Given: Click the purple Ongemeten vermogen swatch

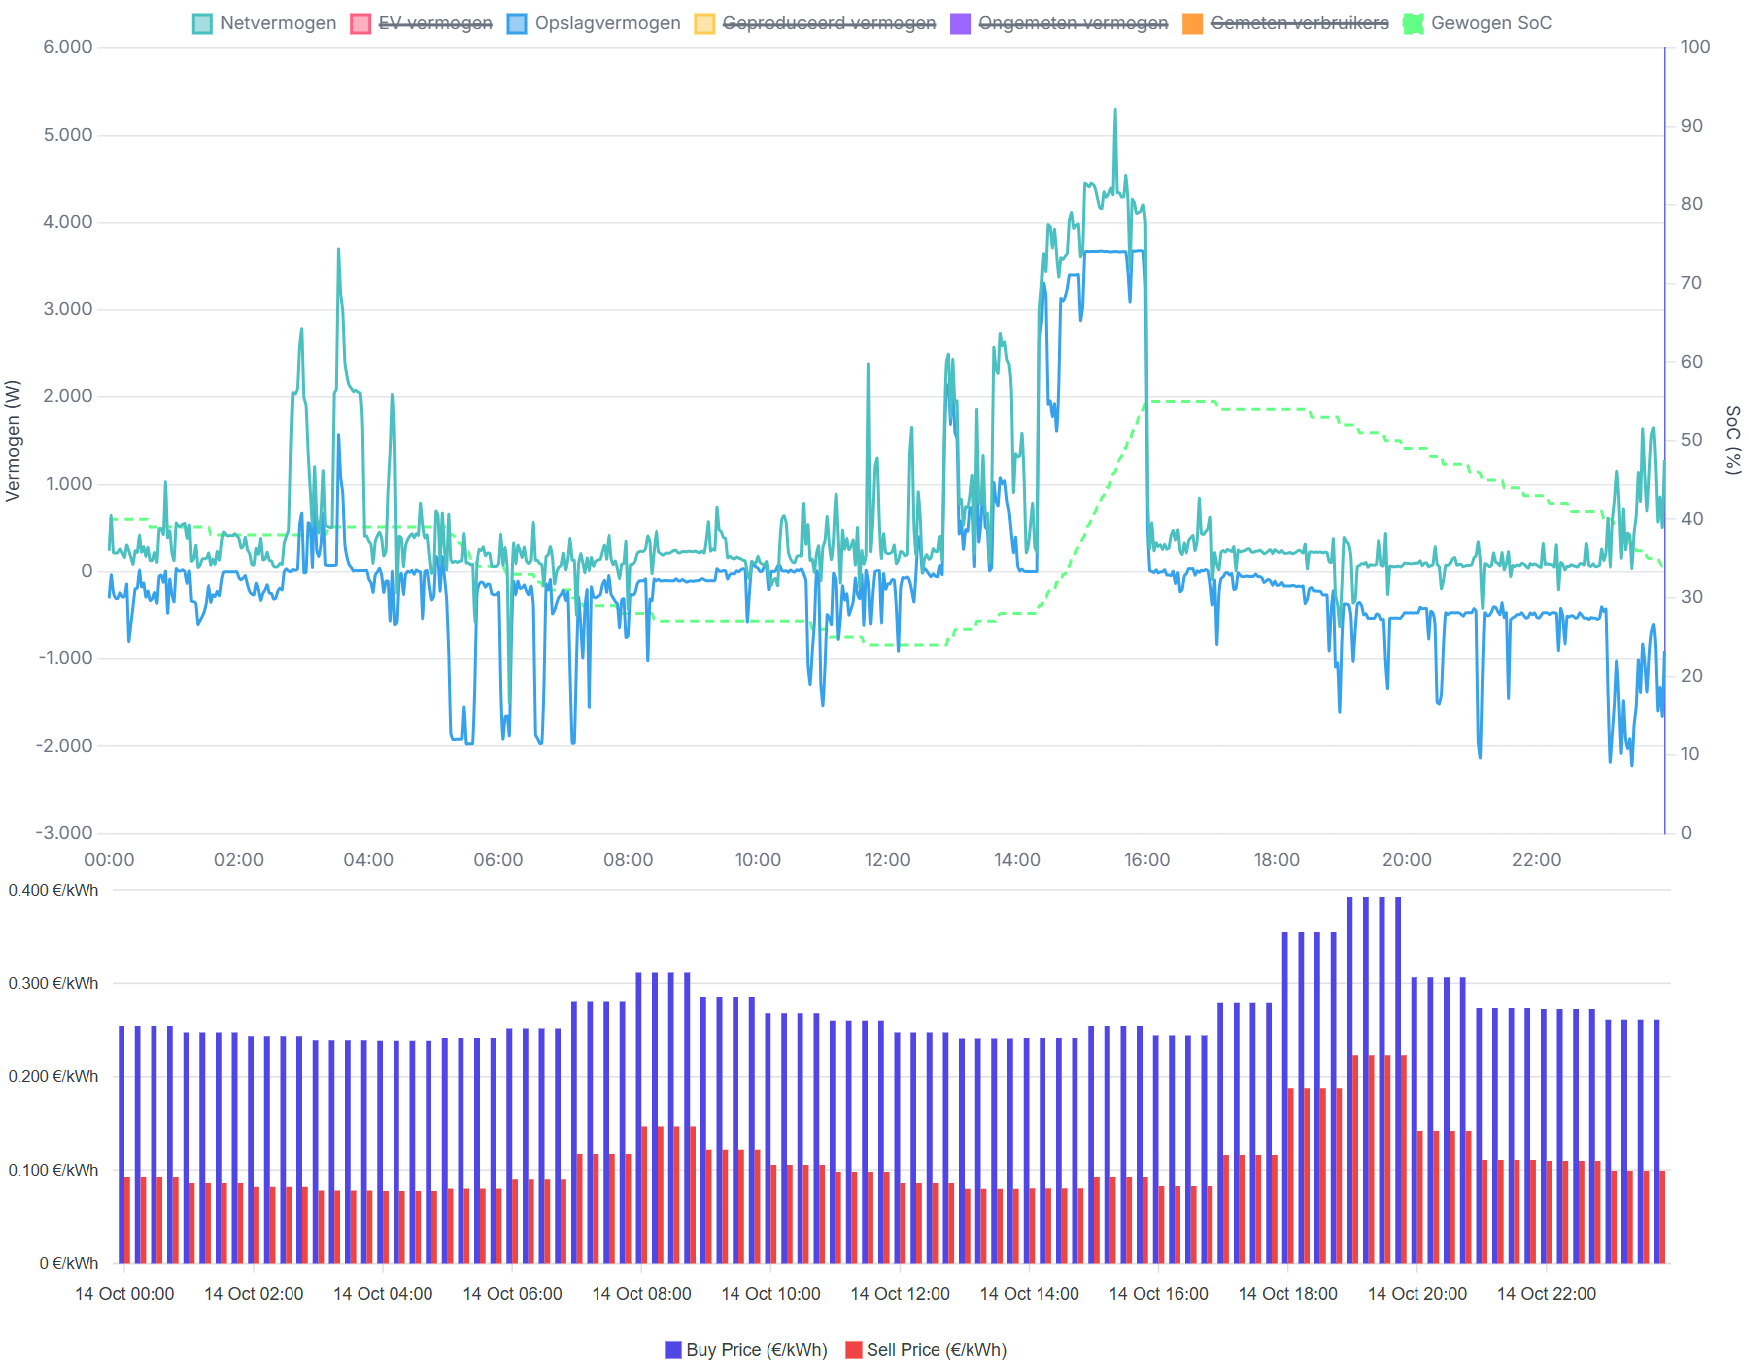Looking at the screenshot, I should coord(960,24).
